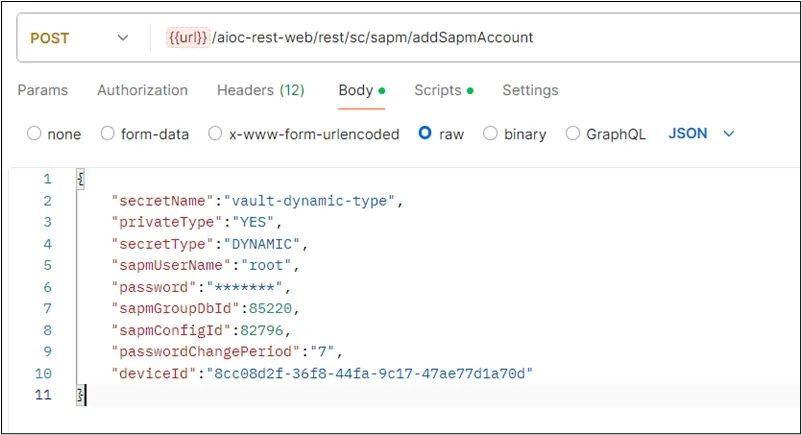
Task: Click the "secretName" key in the body
Action: [162, 201]
